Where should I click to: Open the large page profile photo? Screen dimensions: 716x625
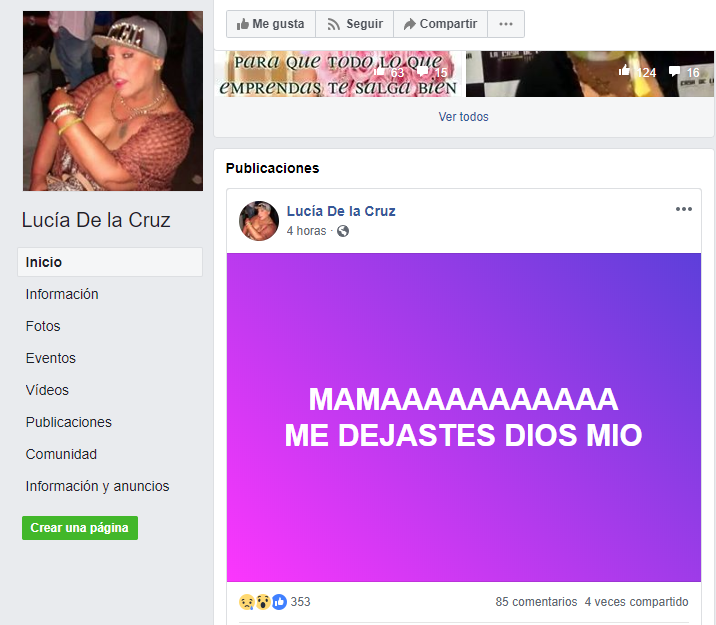tap(113, 101)
